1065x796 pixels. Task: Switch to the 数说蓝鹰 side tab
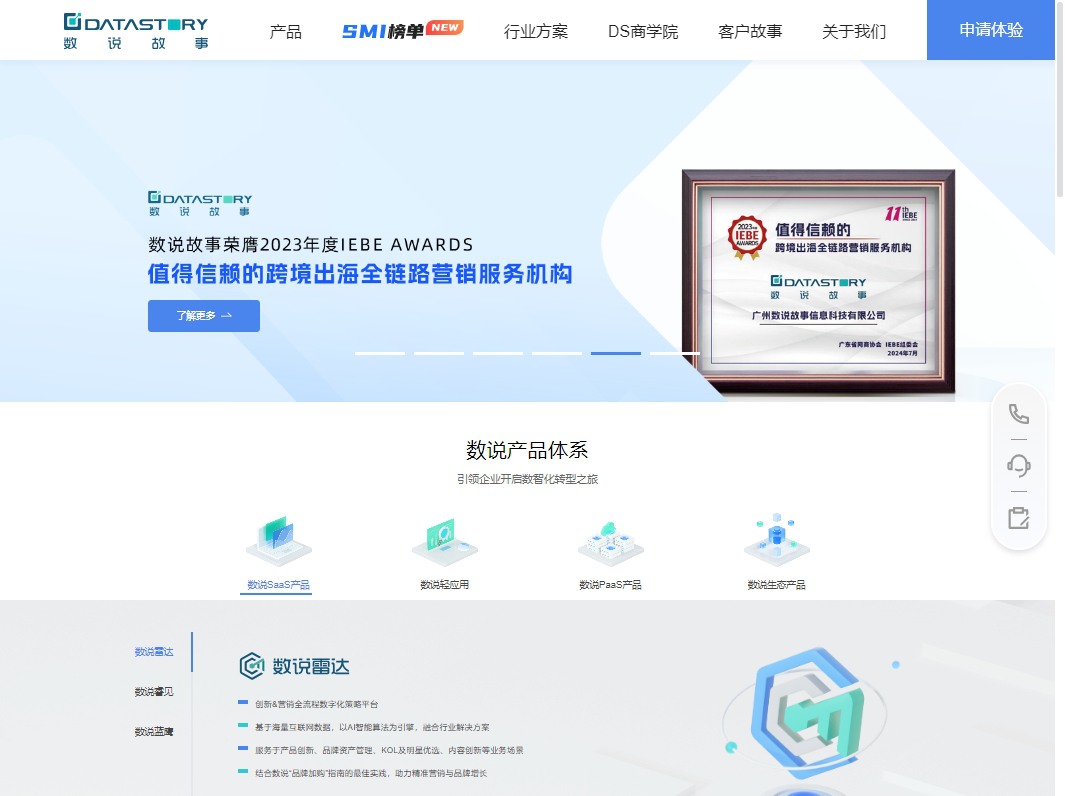pos(154,732)
